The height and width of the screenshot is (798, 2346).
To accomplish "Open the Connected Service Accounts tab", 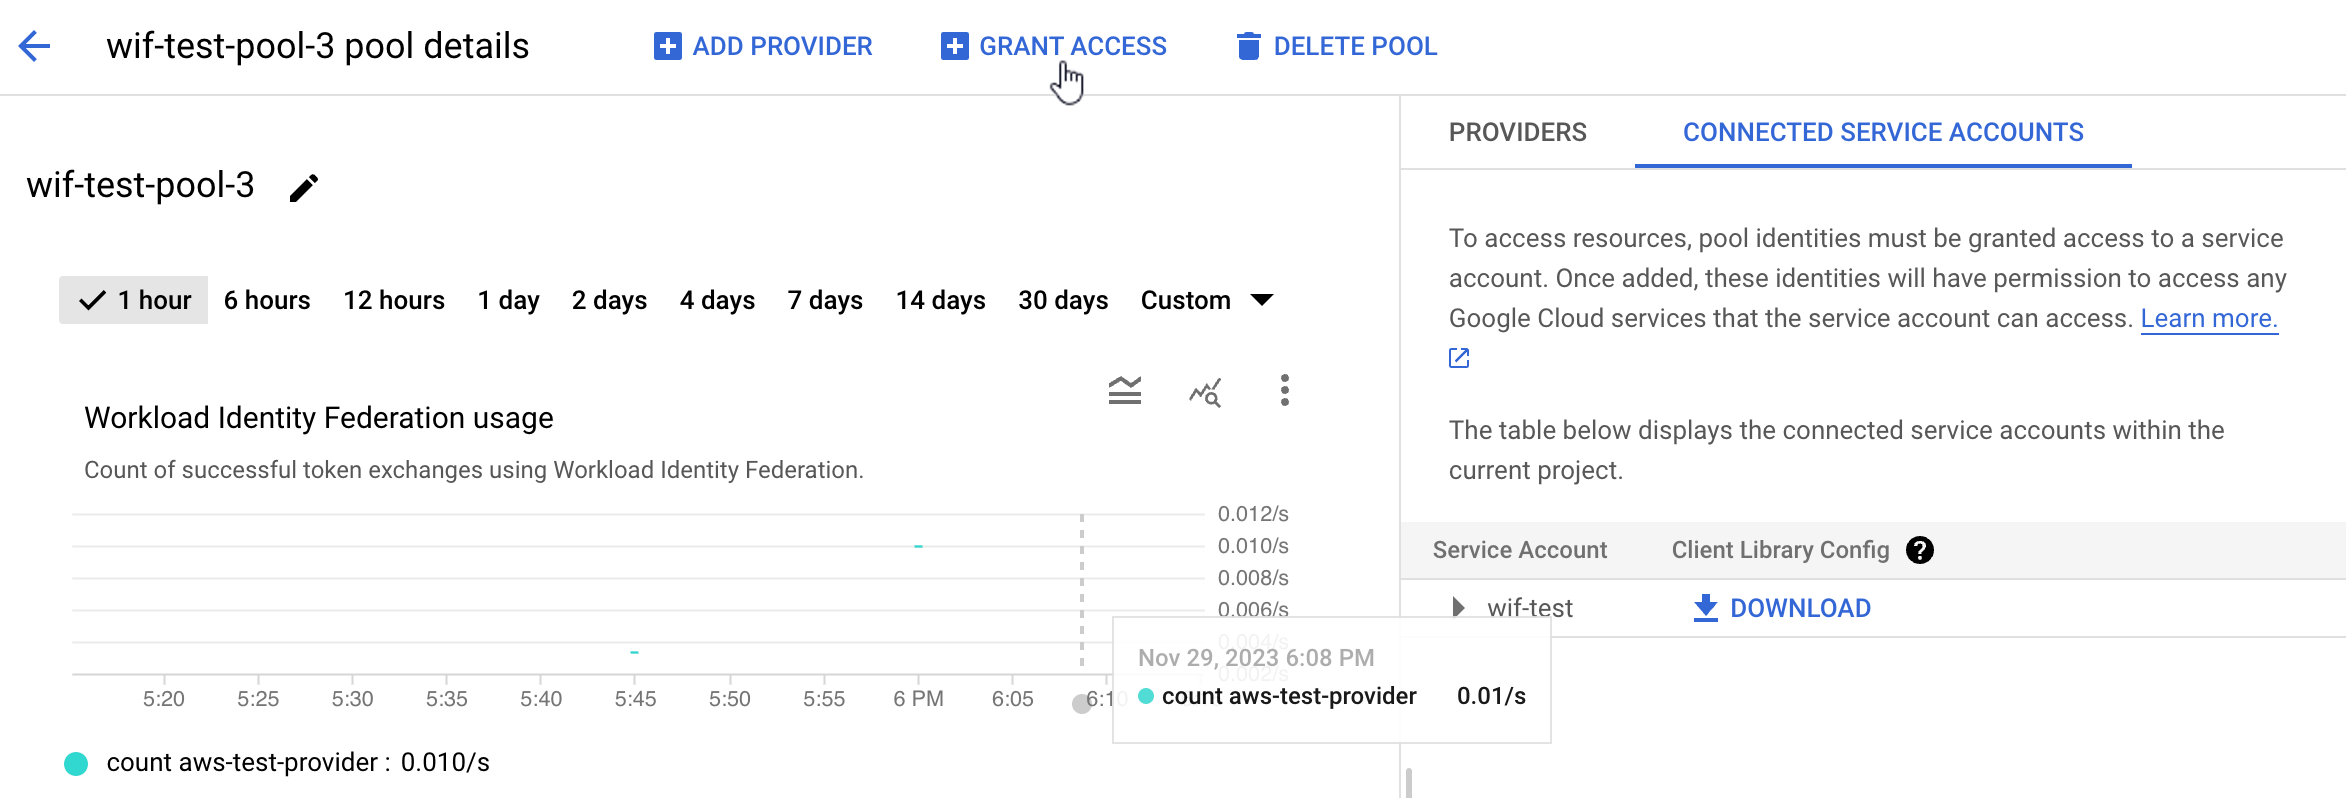I will coord(1883,132).
